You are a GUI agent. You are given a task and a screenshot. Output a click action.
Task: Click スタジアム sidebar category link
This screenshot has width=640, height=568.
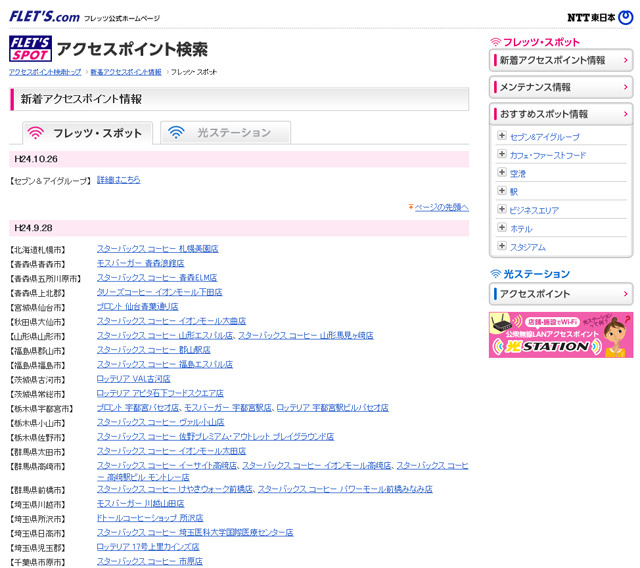528,247
